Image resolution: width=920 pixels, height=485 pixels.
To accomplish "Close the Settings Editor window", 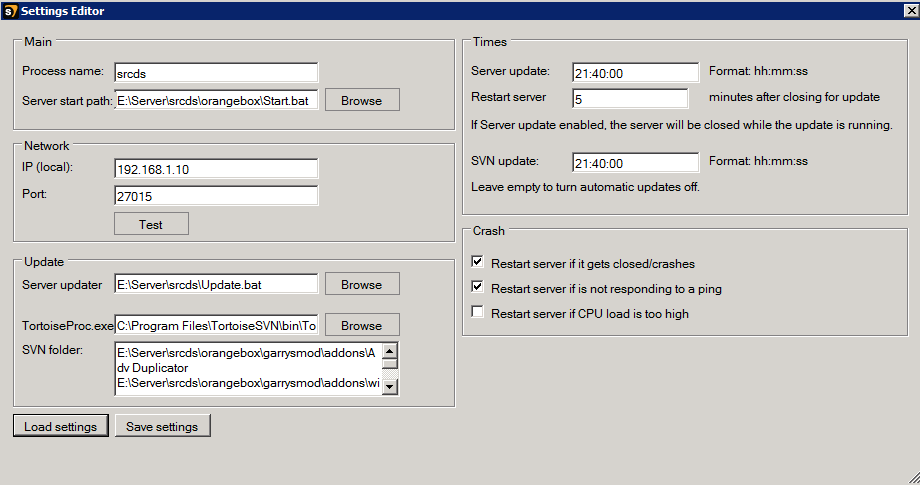I will [908, 10].
